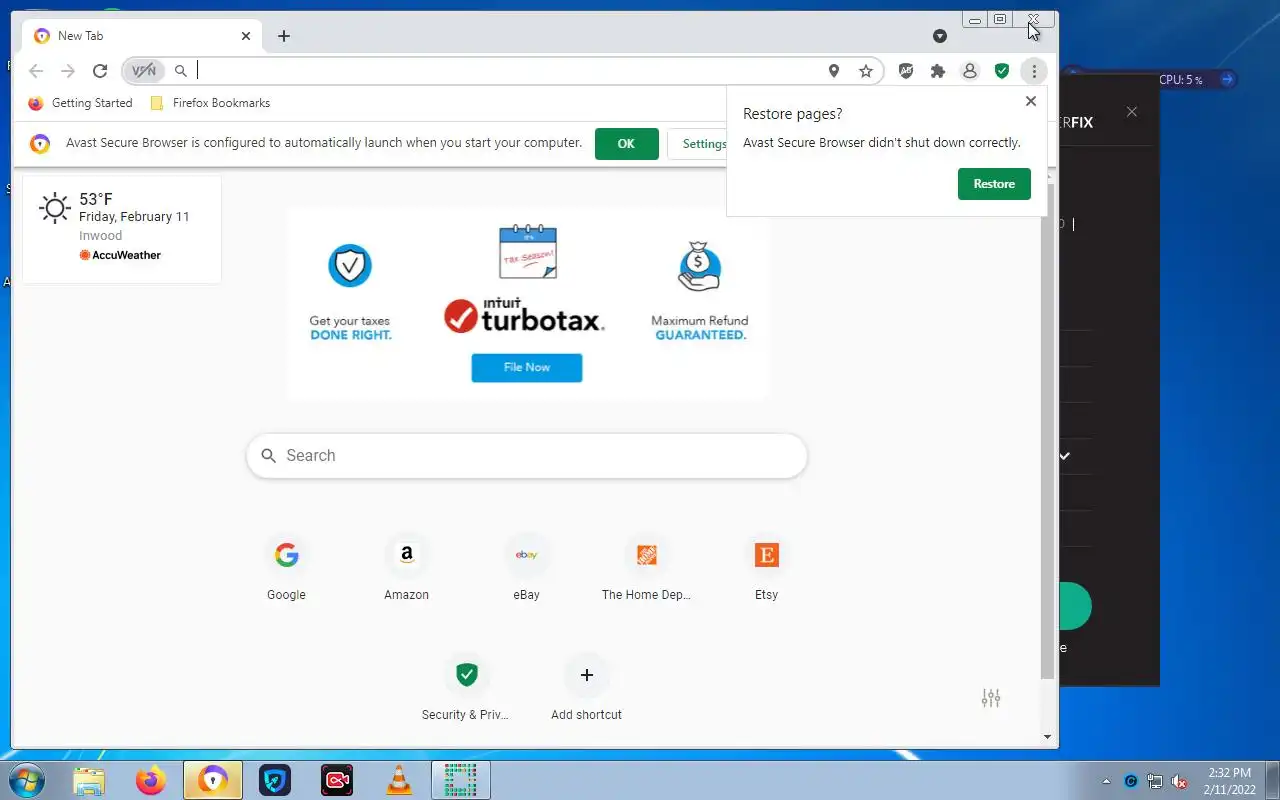The width and height of the screenshot is (1280, 800).
Task: Open Firefox from the taskbar
Action: pos(151,780)
